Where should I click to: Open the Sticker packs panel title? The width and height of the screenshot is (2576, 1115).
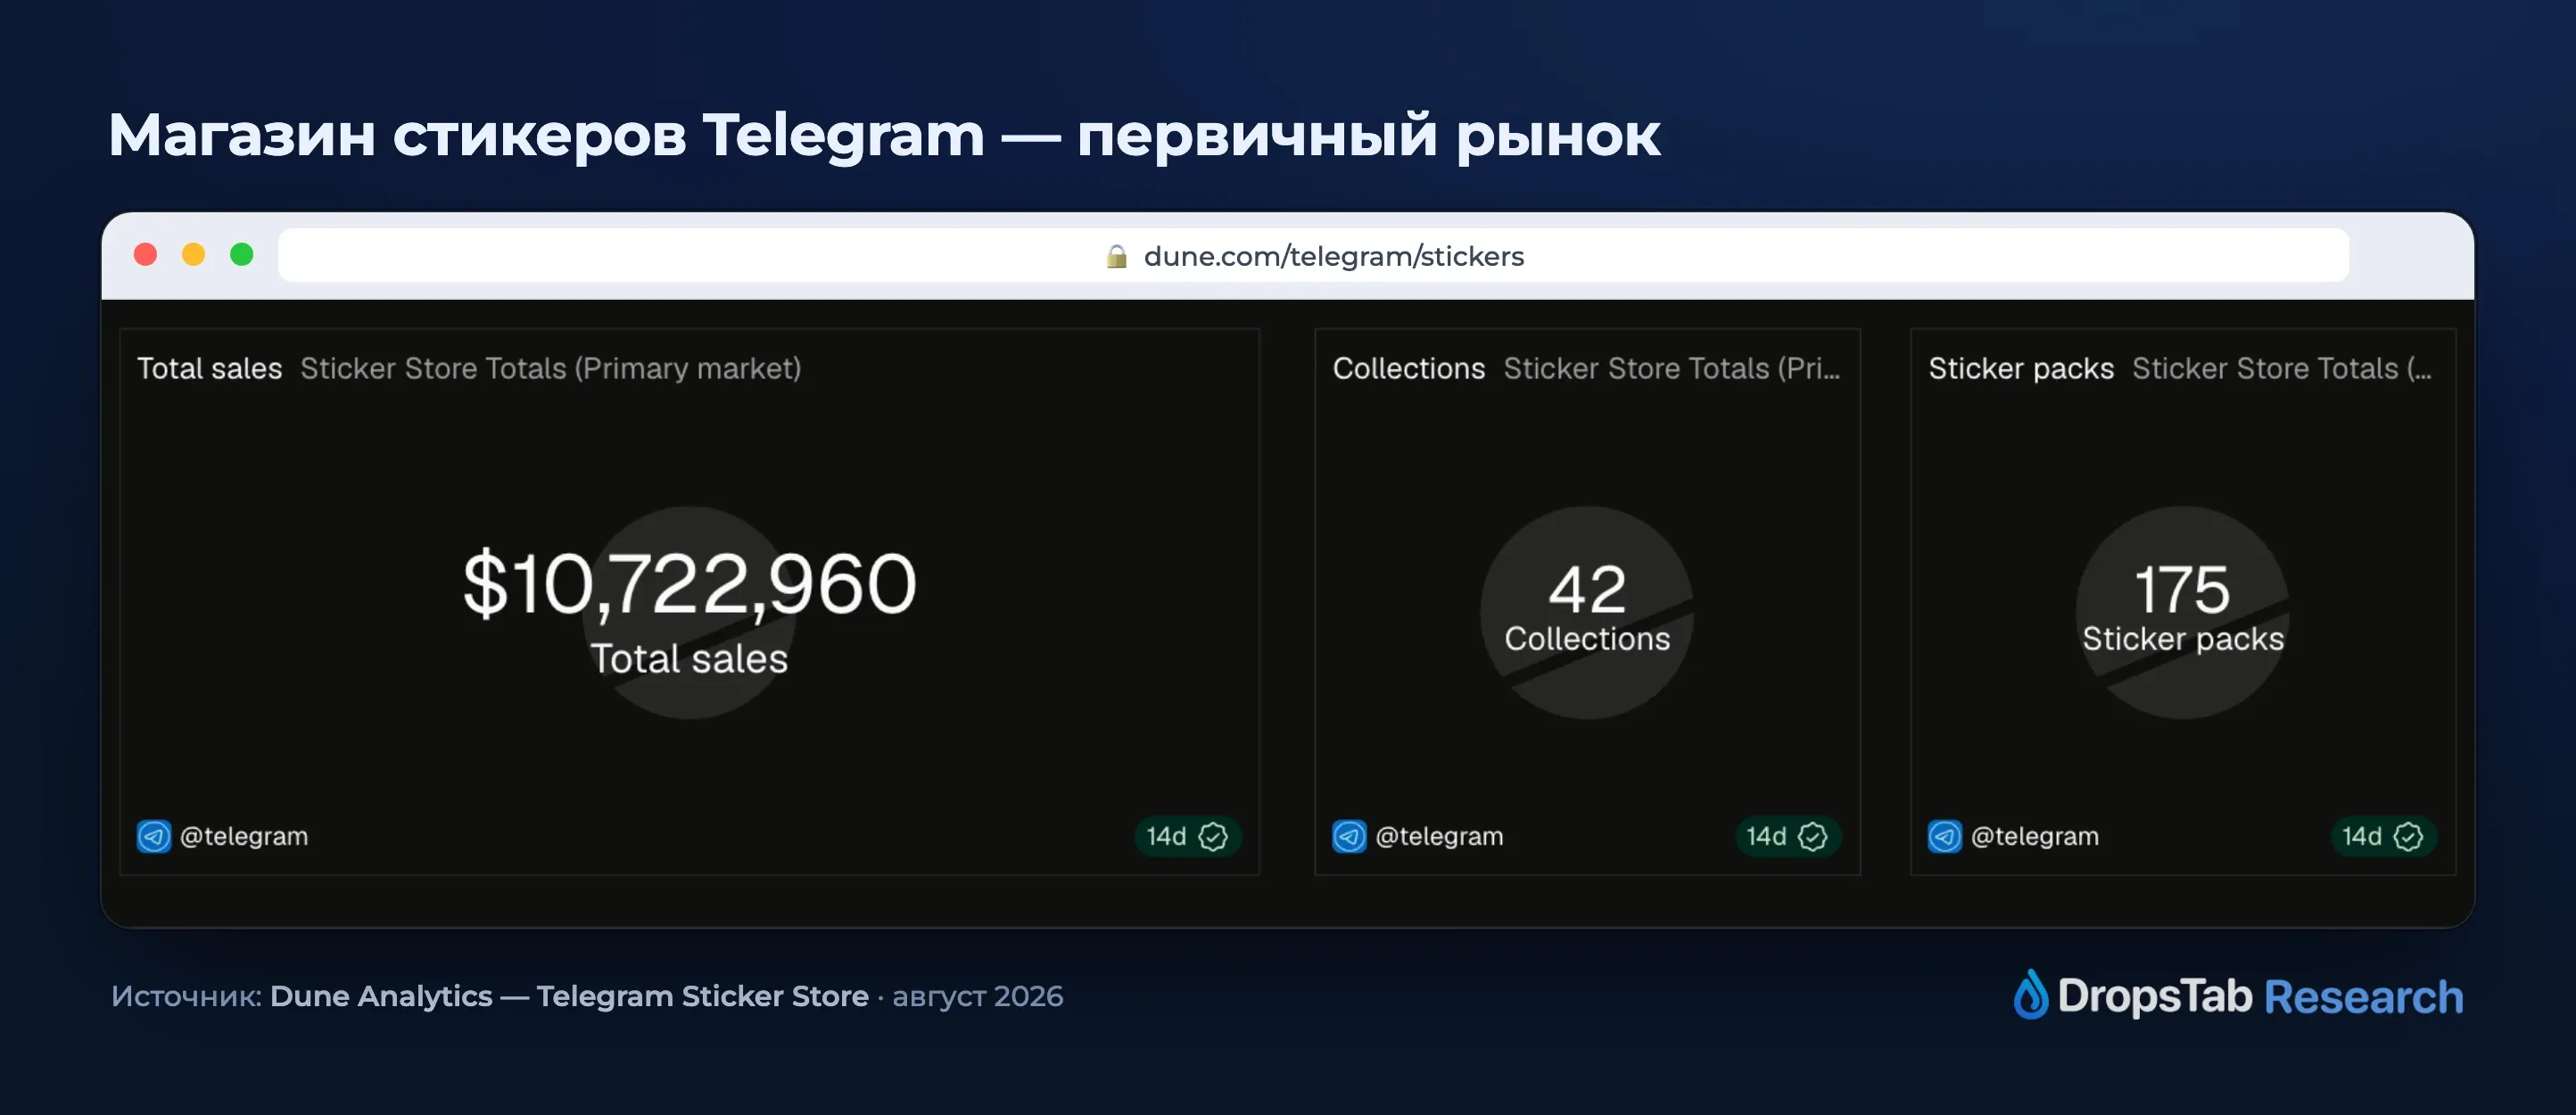point(2021,368)
